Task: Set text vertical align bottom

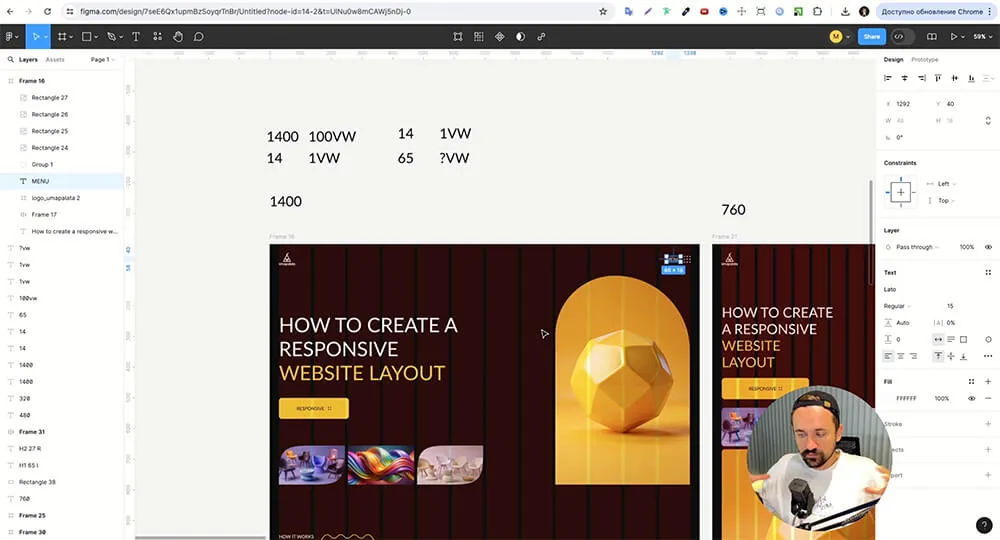Action: pyautogui.click(x=964, y=356)
